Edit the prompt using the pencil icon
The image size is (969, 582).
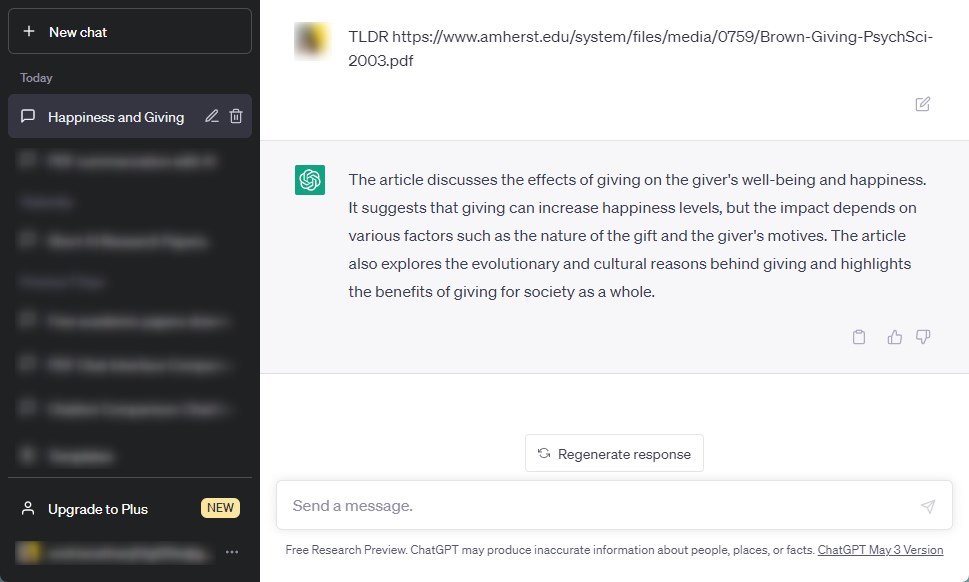coord(921,104)
